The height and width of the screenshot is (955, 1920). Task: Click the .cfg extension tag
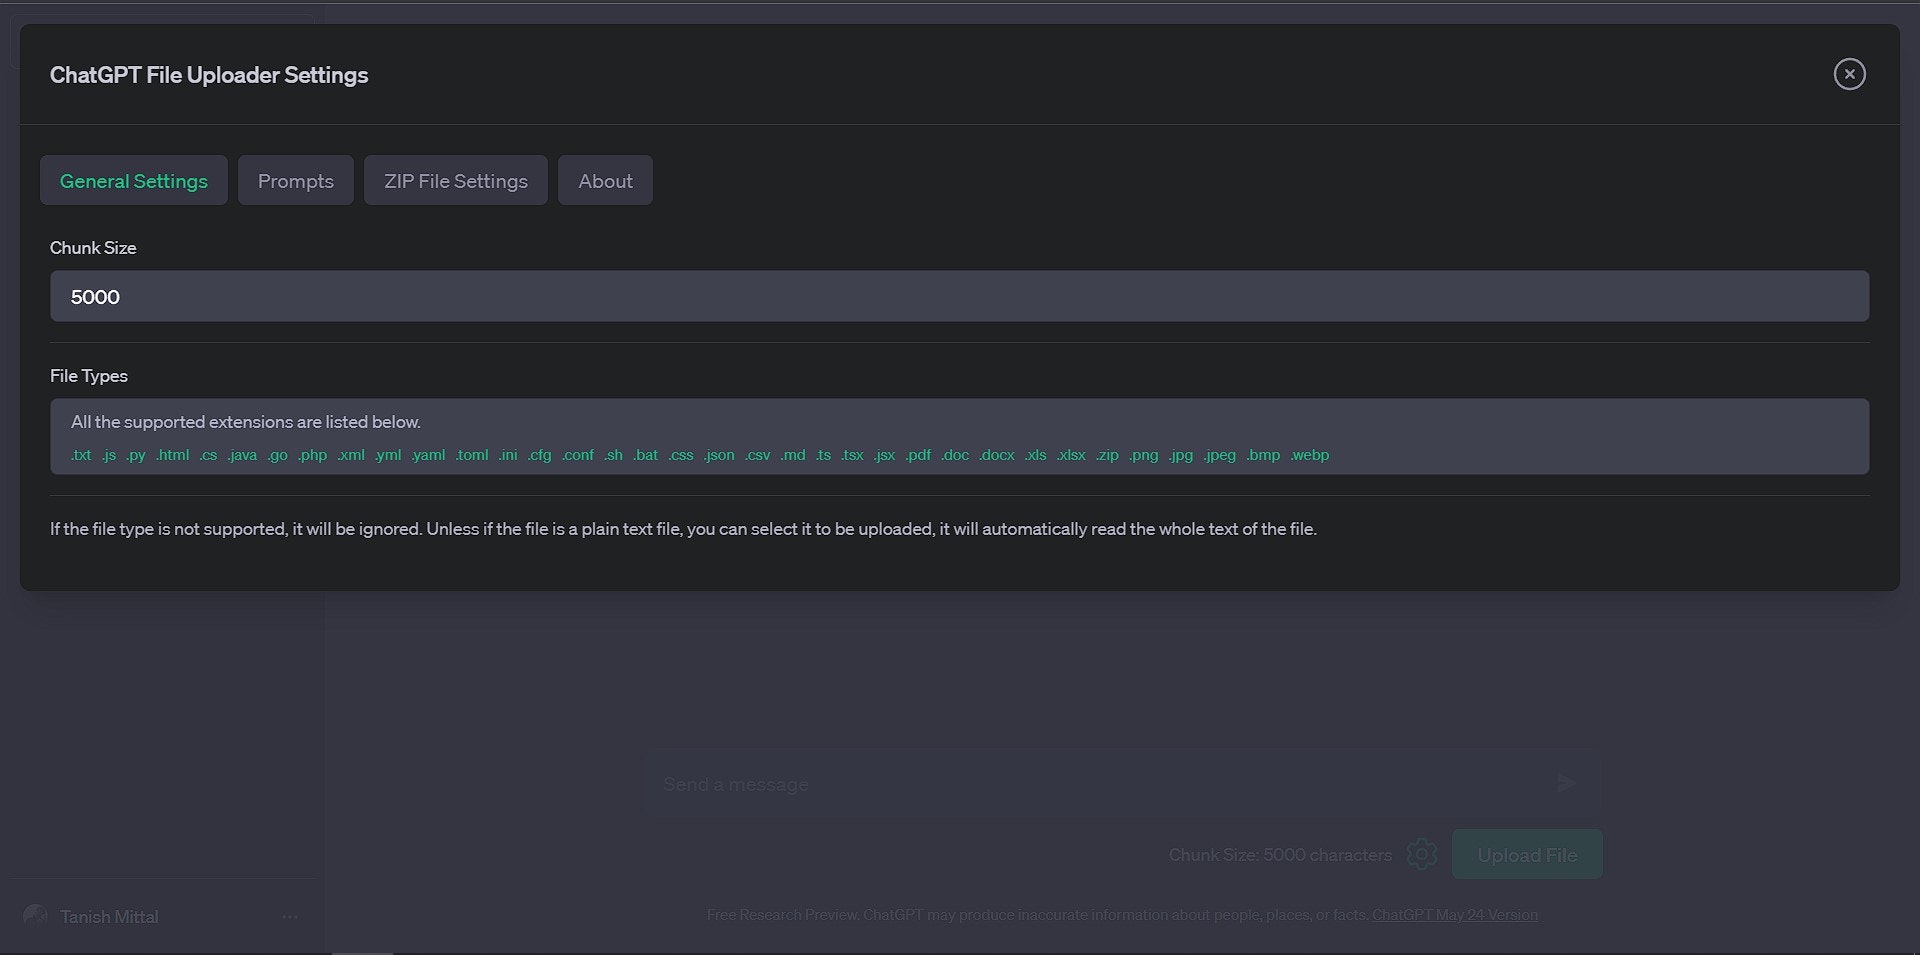click(539, 455)
